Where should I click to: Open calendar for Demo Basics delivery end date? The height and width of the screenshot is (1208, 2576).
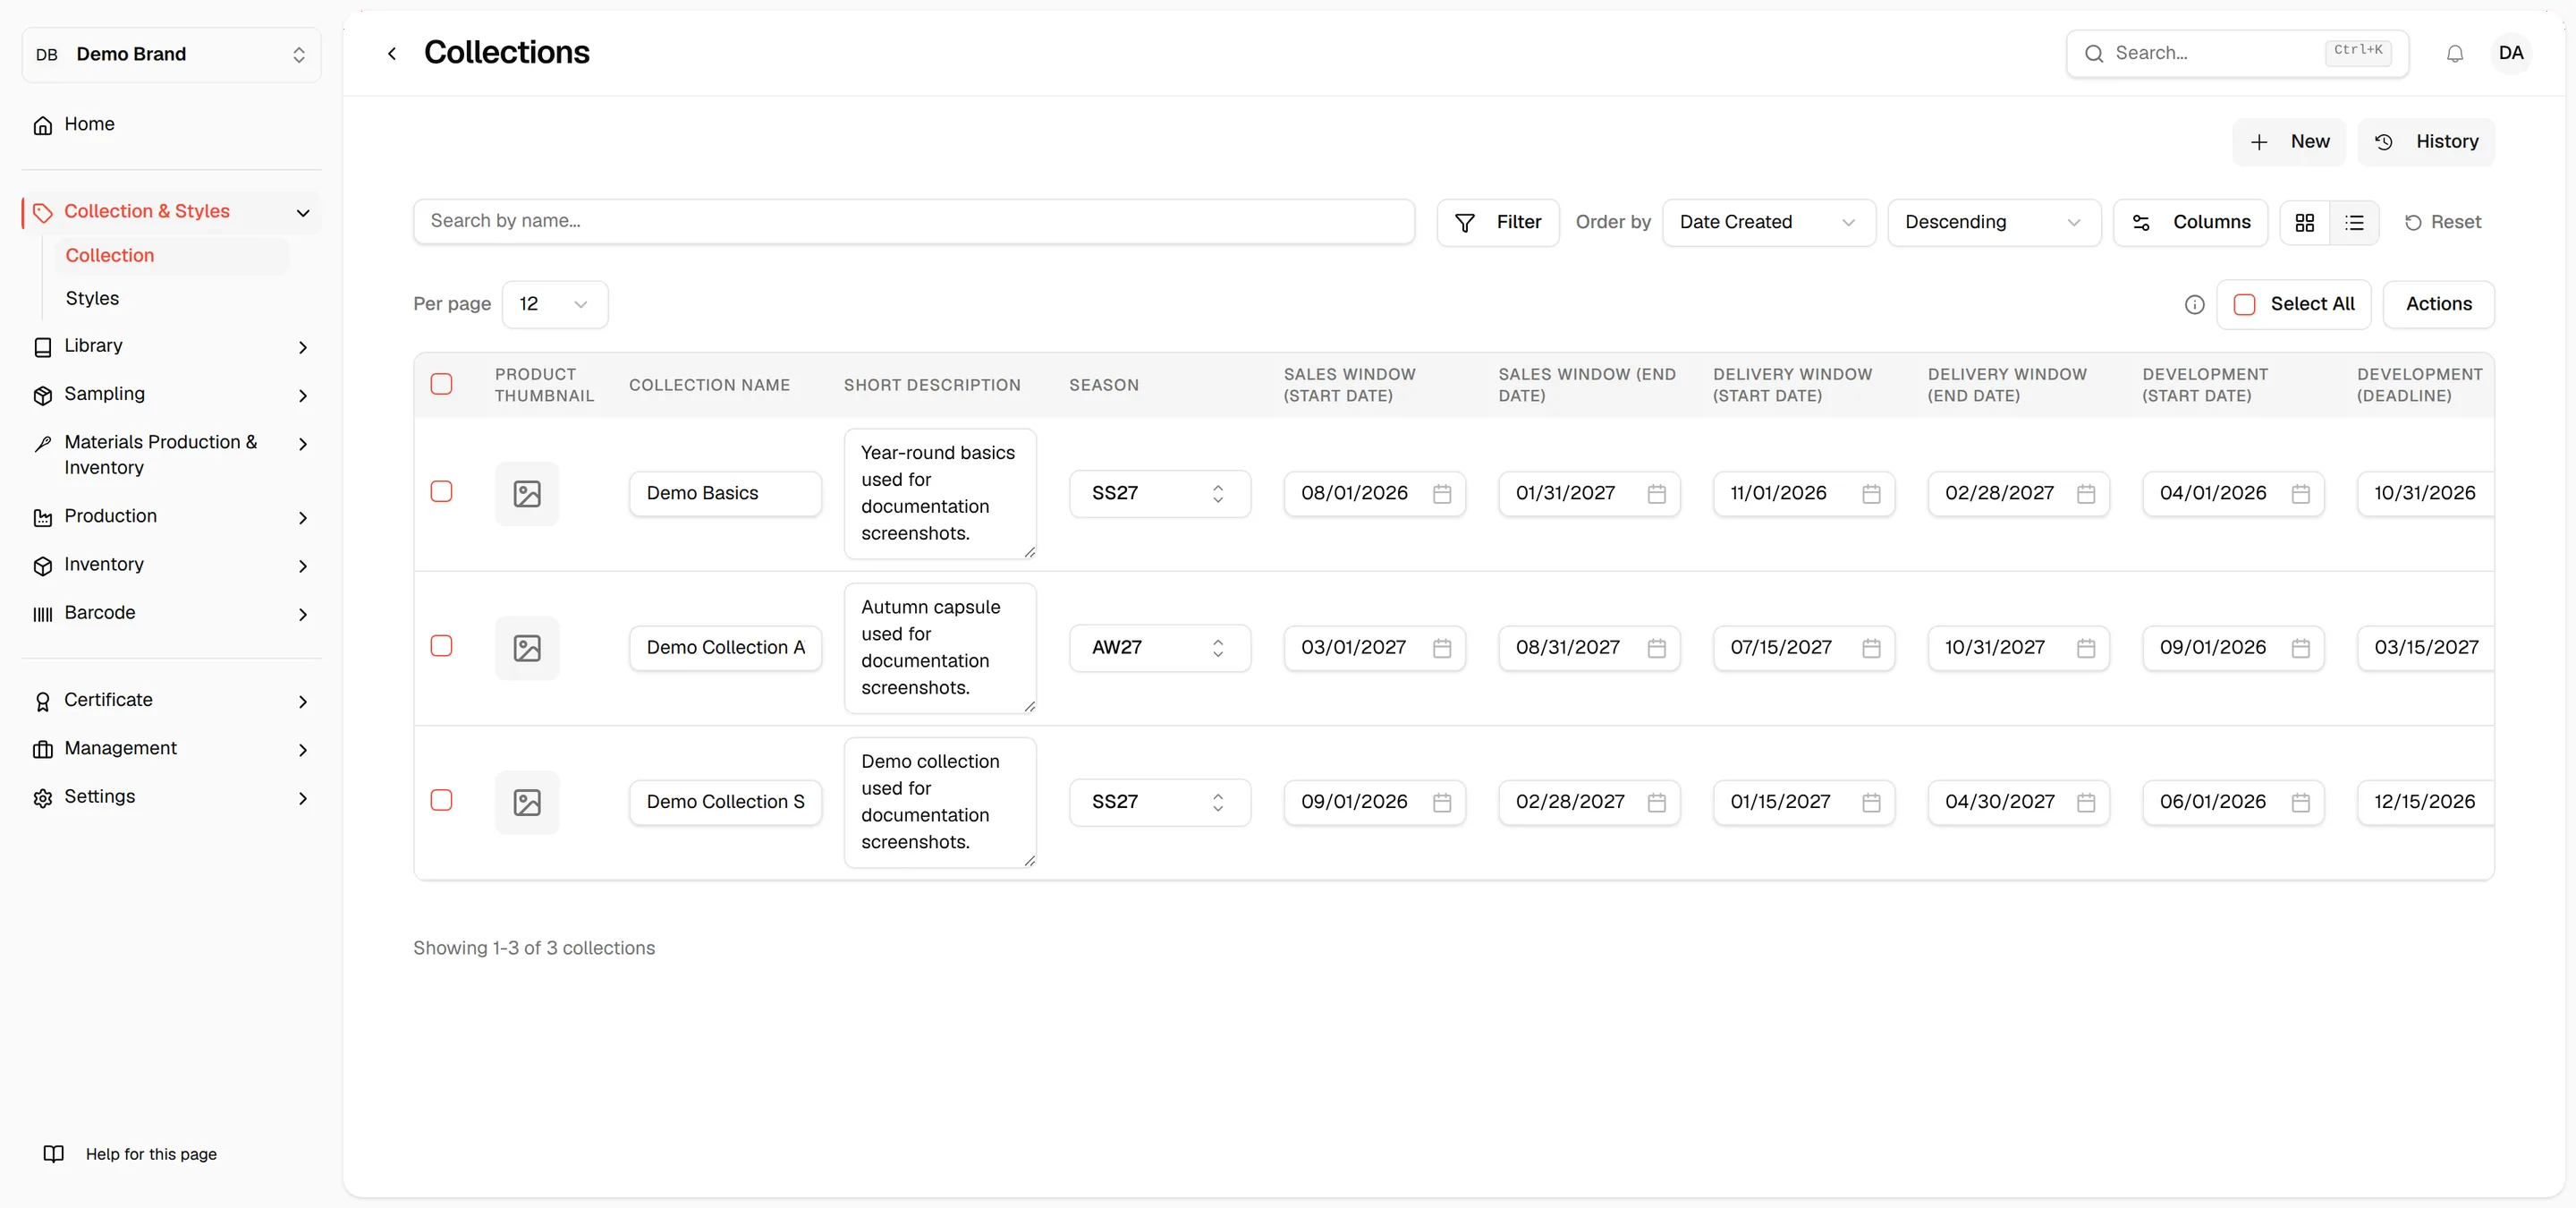coord(2085,494)
